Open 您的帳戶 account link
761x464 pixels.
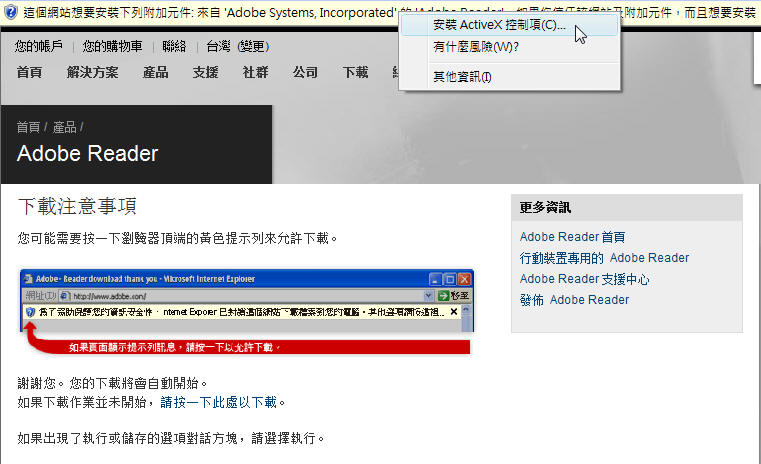(38, 46)
